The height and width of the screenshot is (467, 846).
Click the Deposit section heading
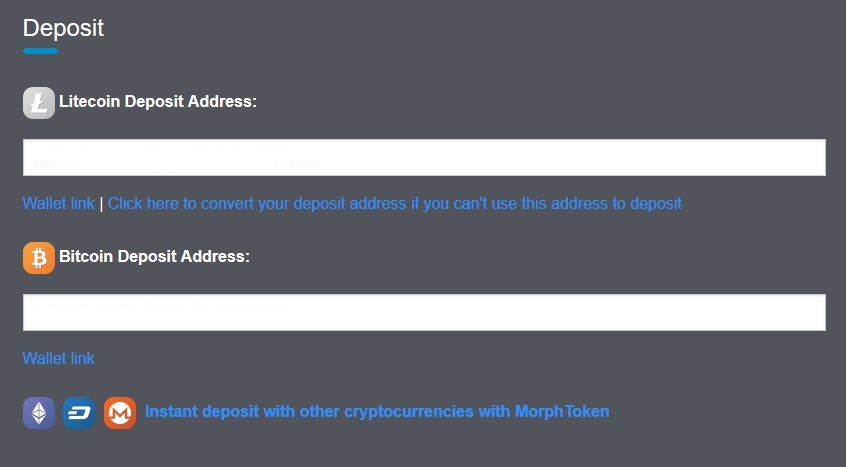(x=63, y=28)
